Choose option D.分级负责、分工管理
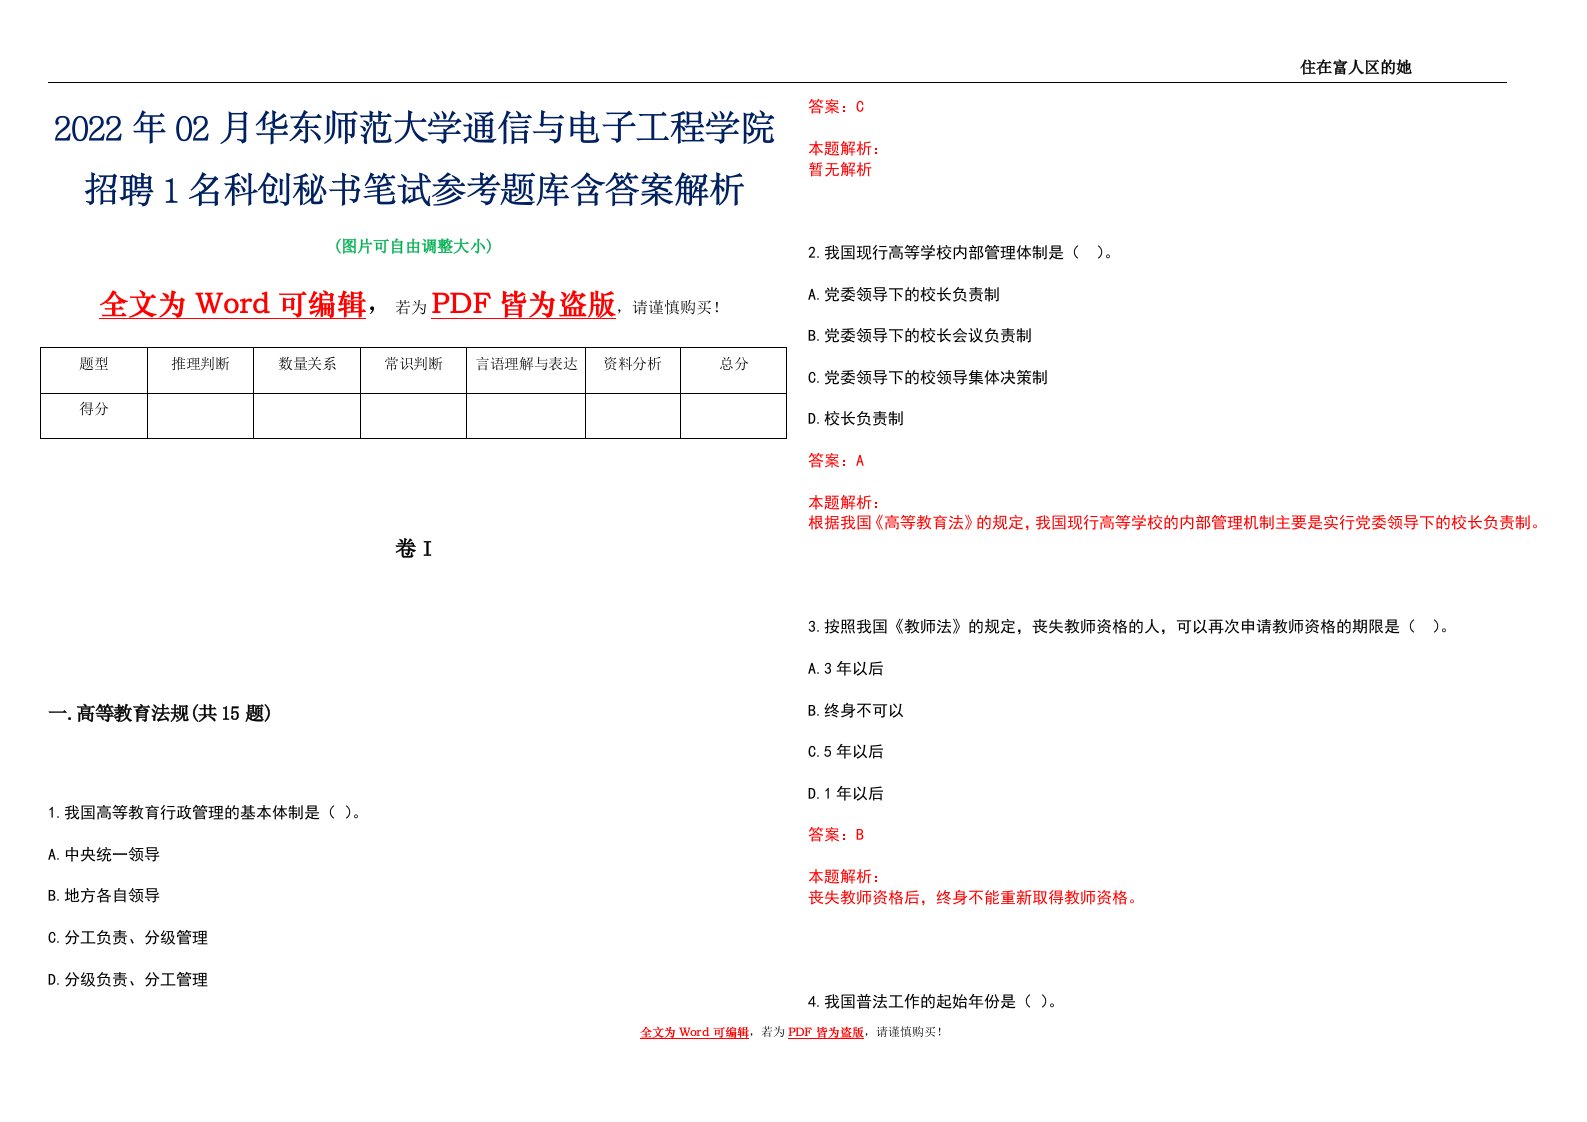The height and width of the screenshot is (1122, 1587). coord(128,980)
